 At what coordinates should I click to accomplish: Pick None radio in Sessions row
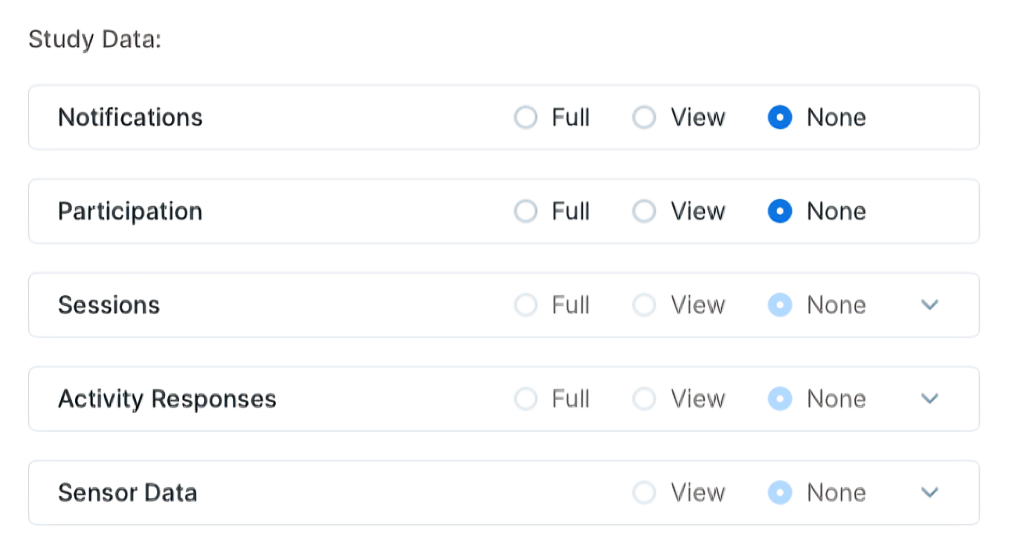coord(780,306)
